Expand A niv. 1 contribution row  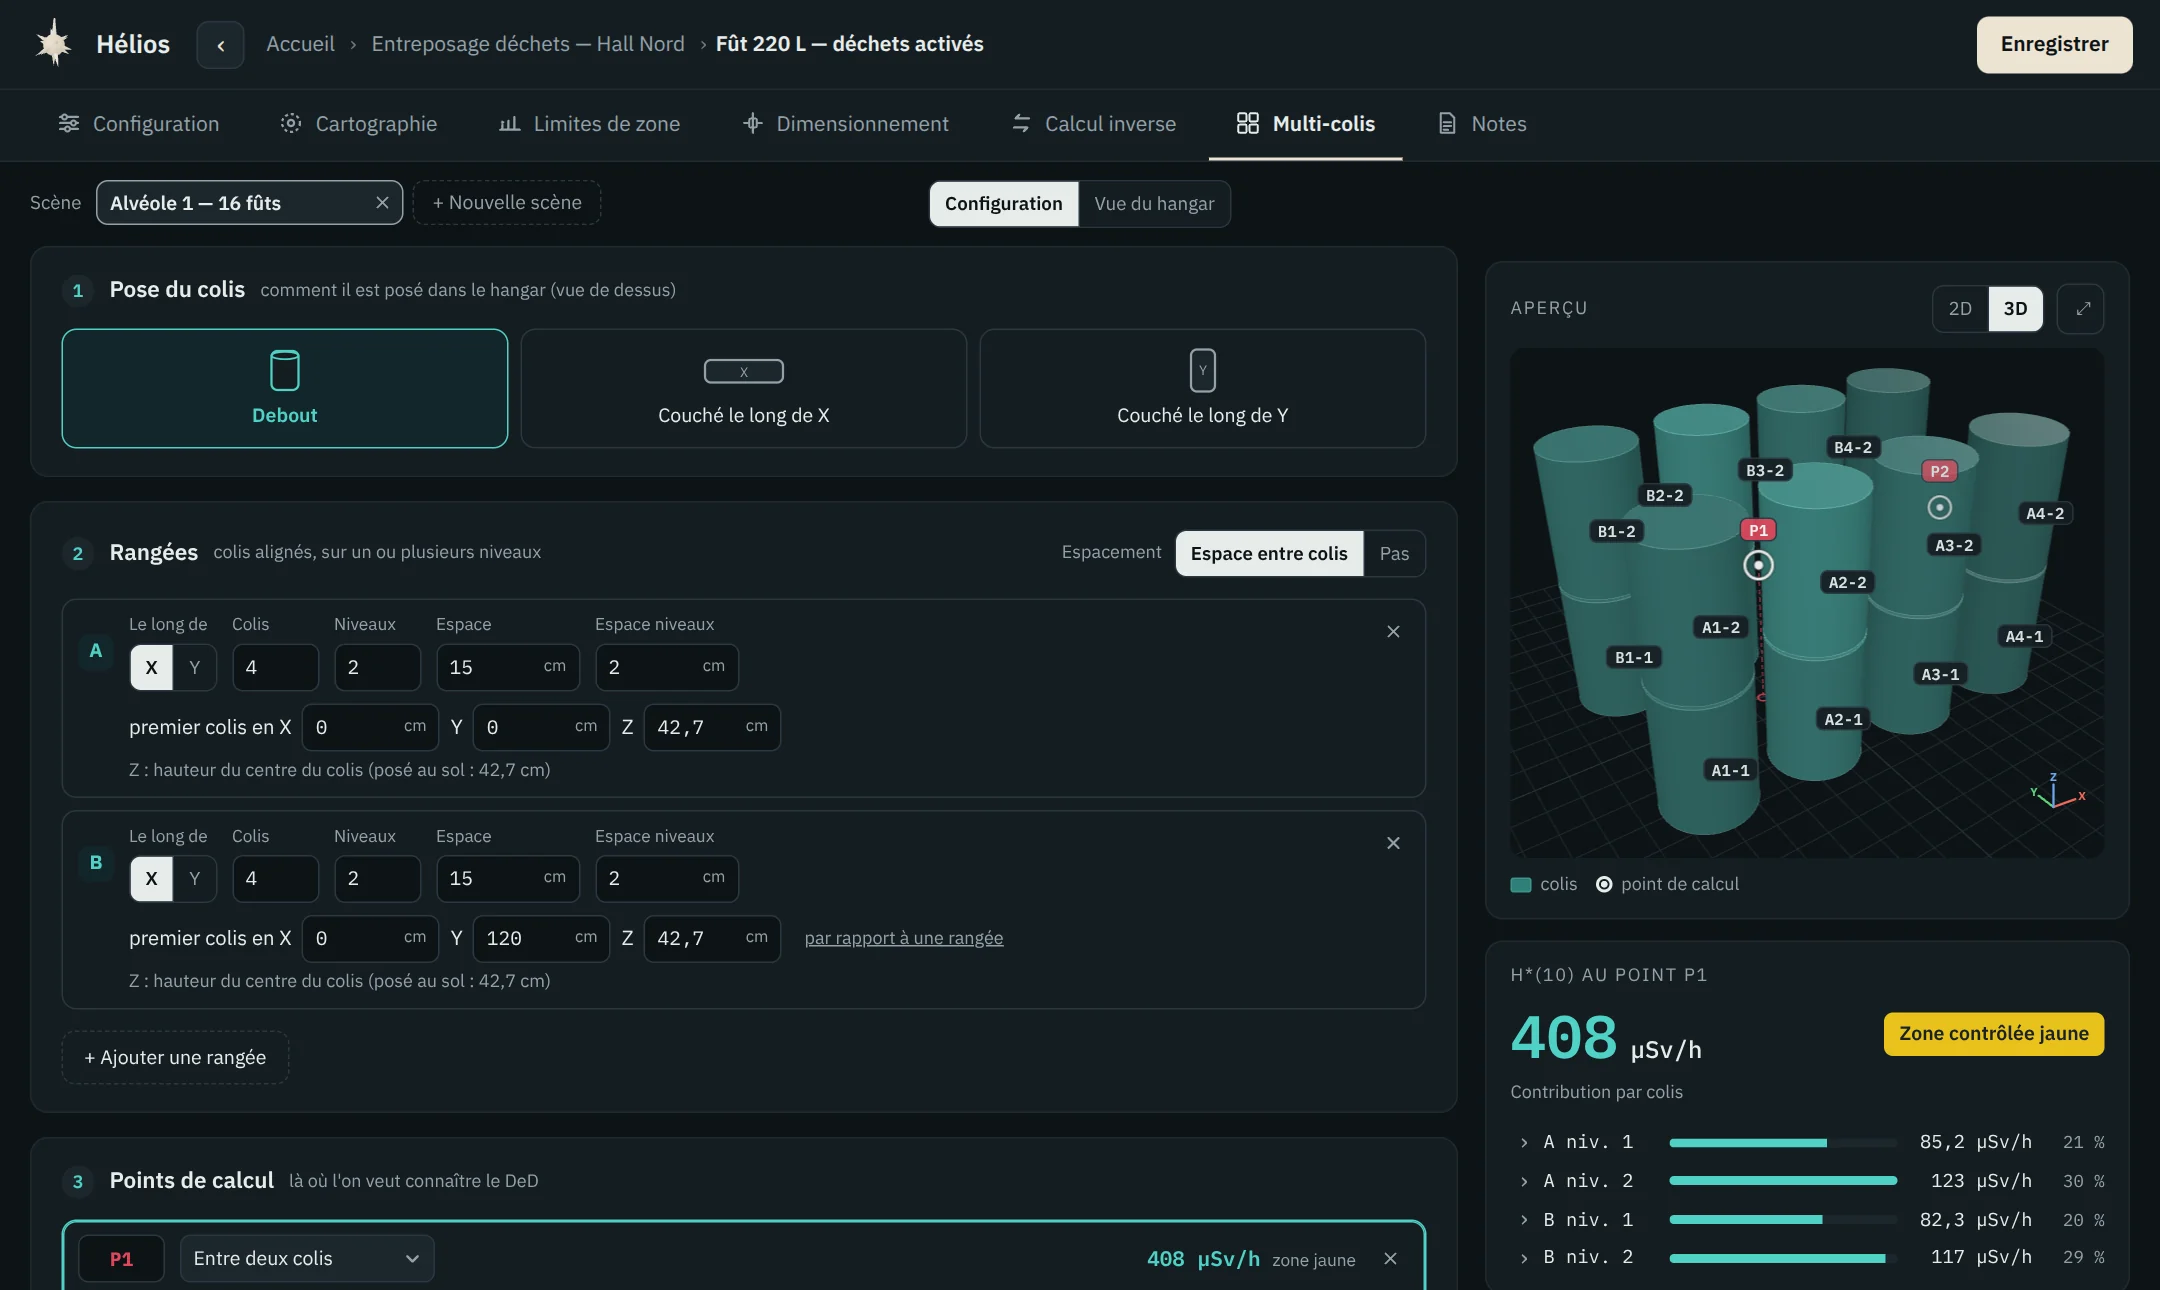(1524, 1142)
